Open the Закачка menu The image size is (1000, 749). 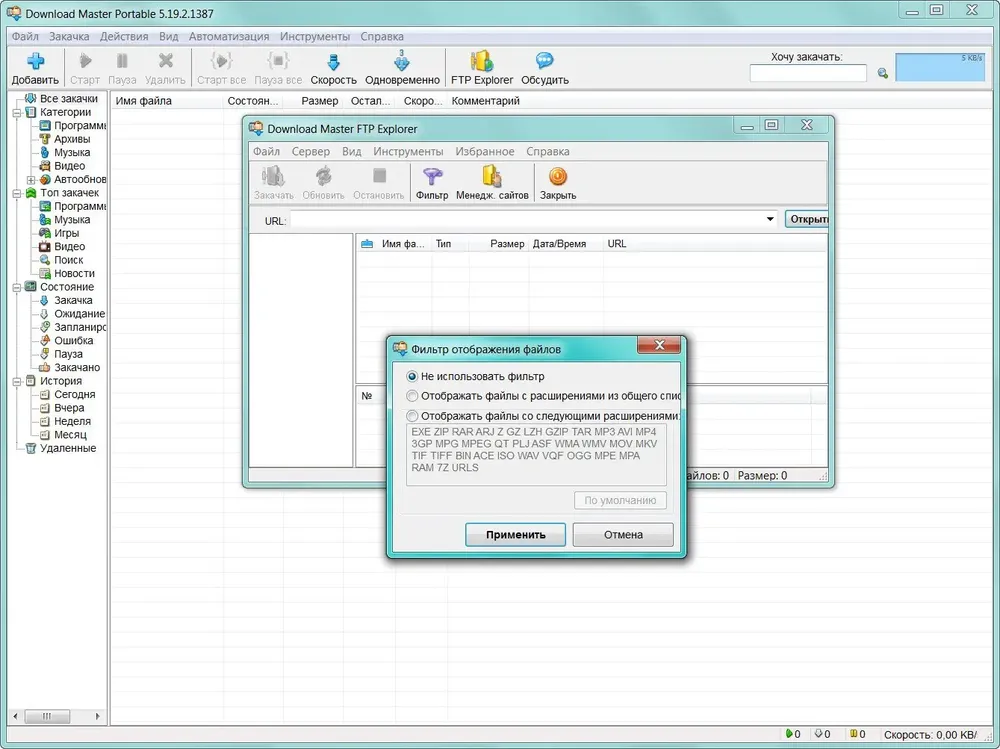[69, 36]
